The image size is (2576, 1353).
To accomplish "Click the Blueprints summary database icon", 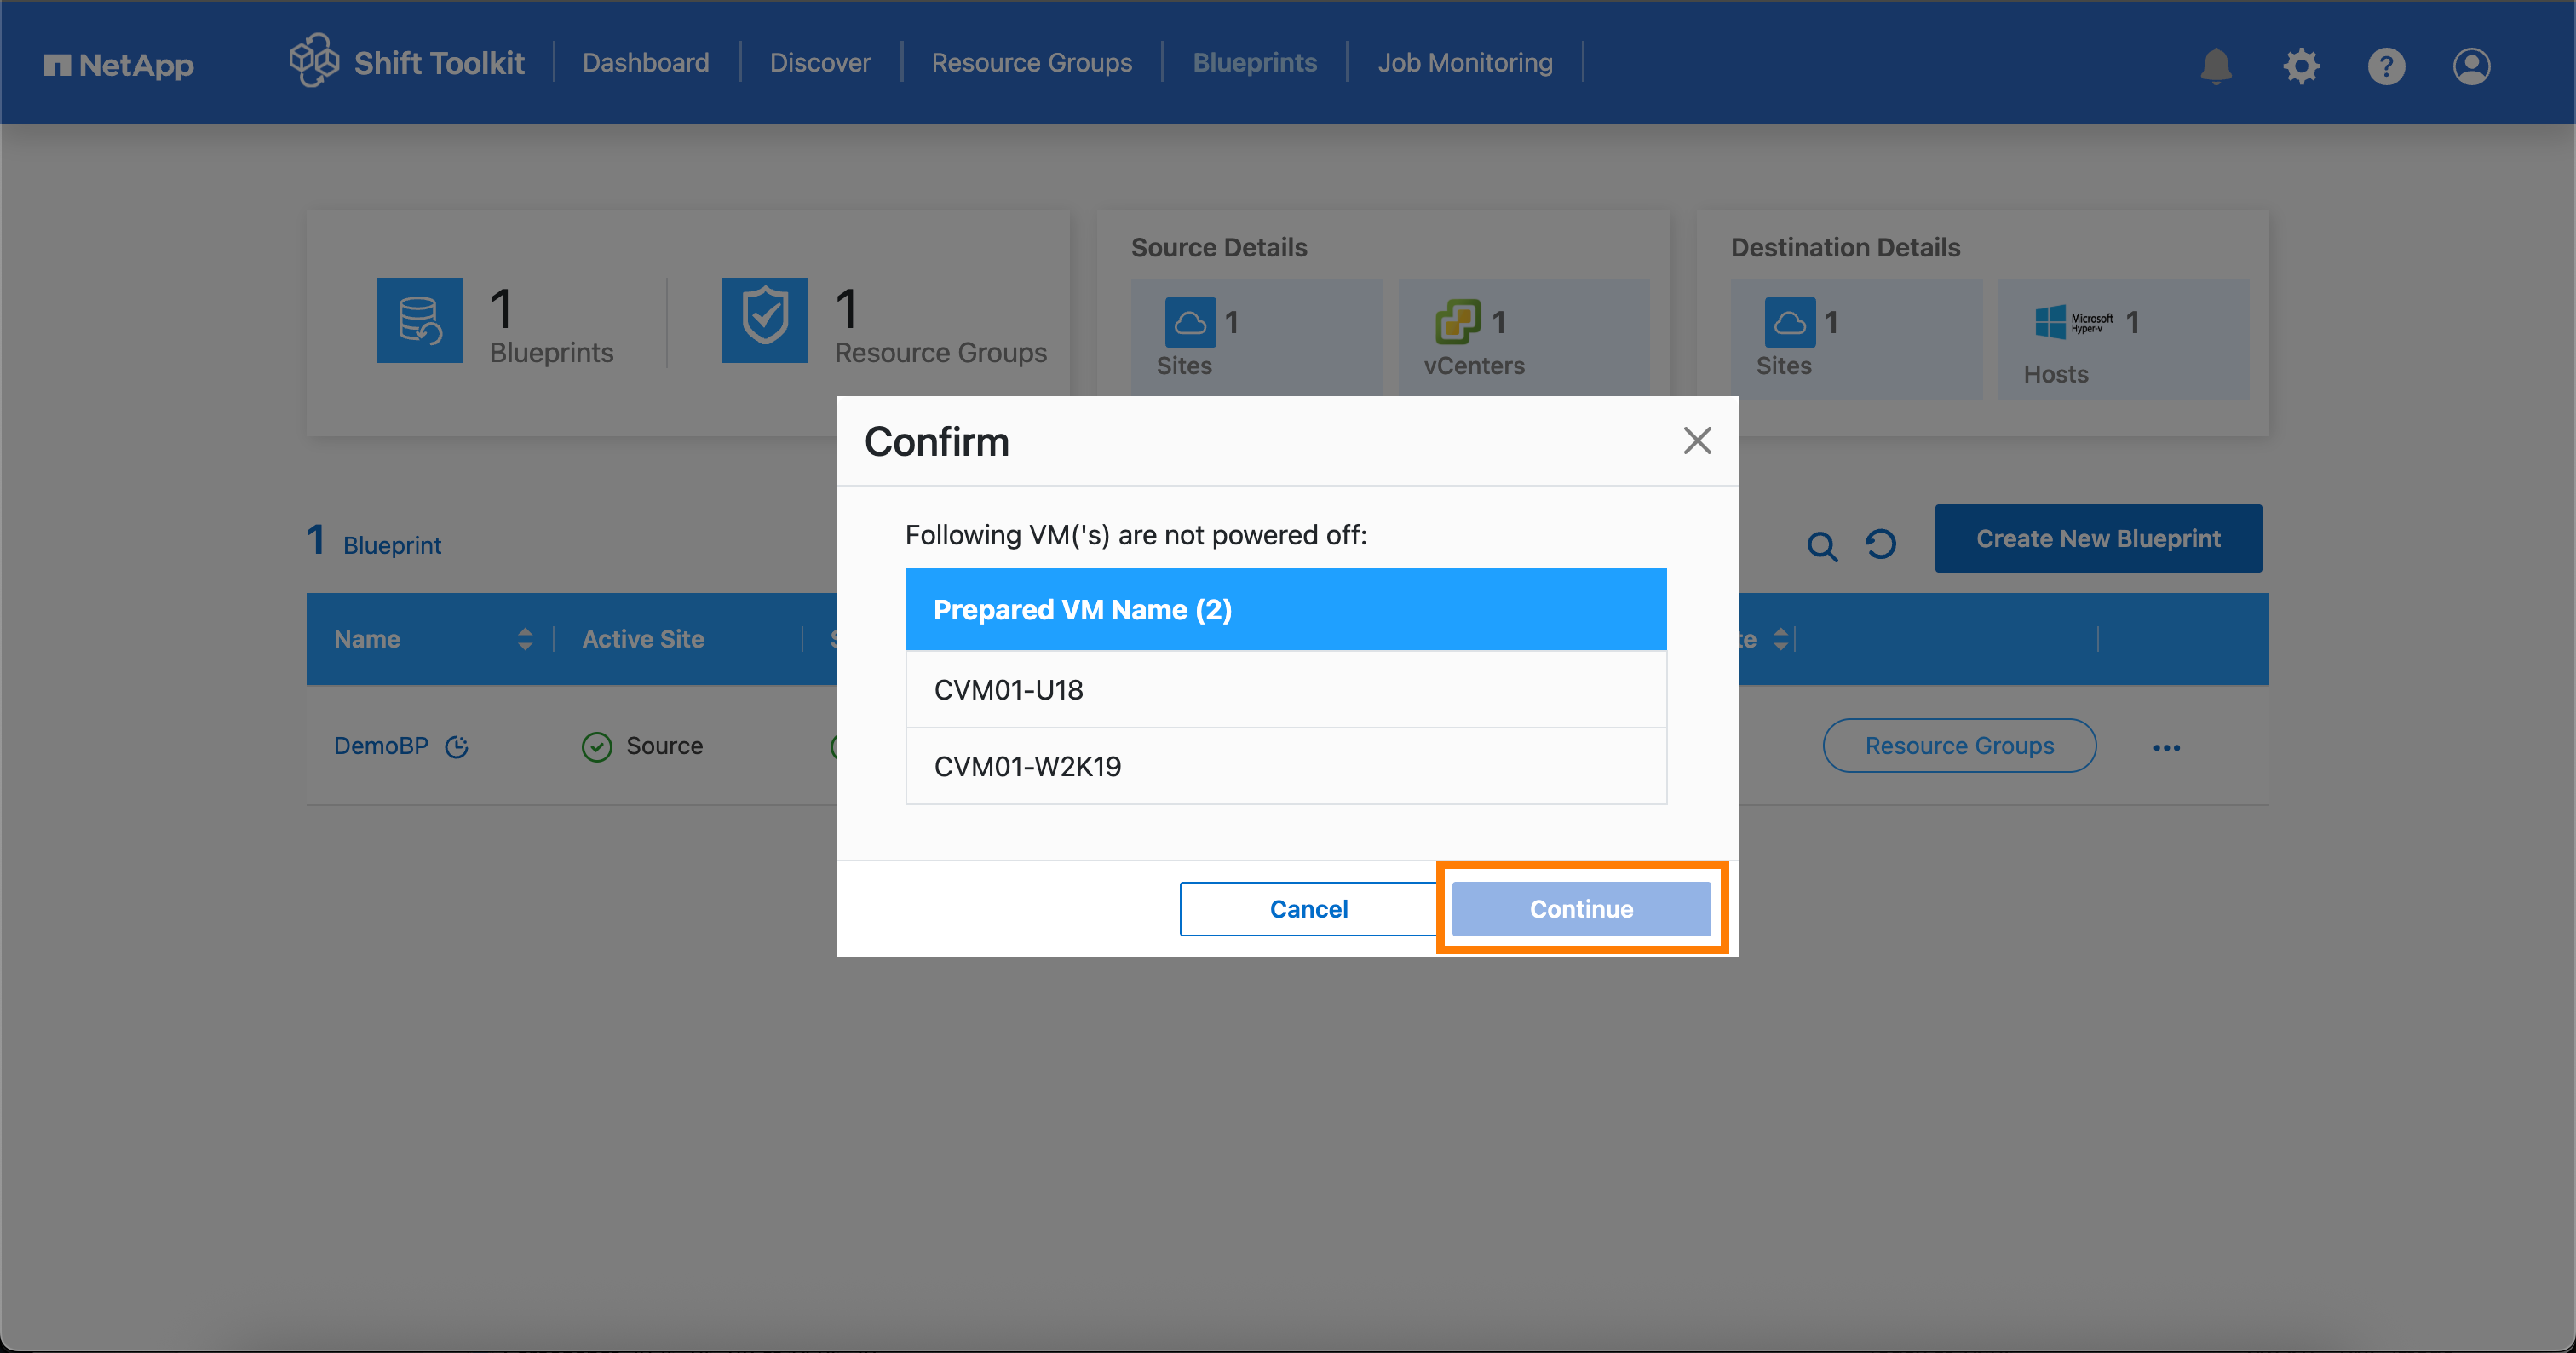I will [x=420, y=320].
